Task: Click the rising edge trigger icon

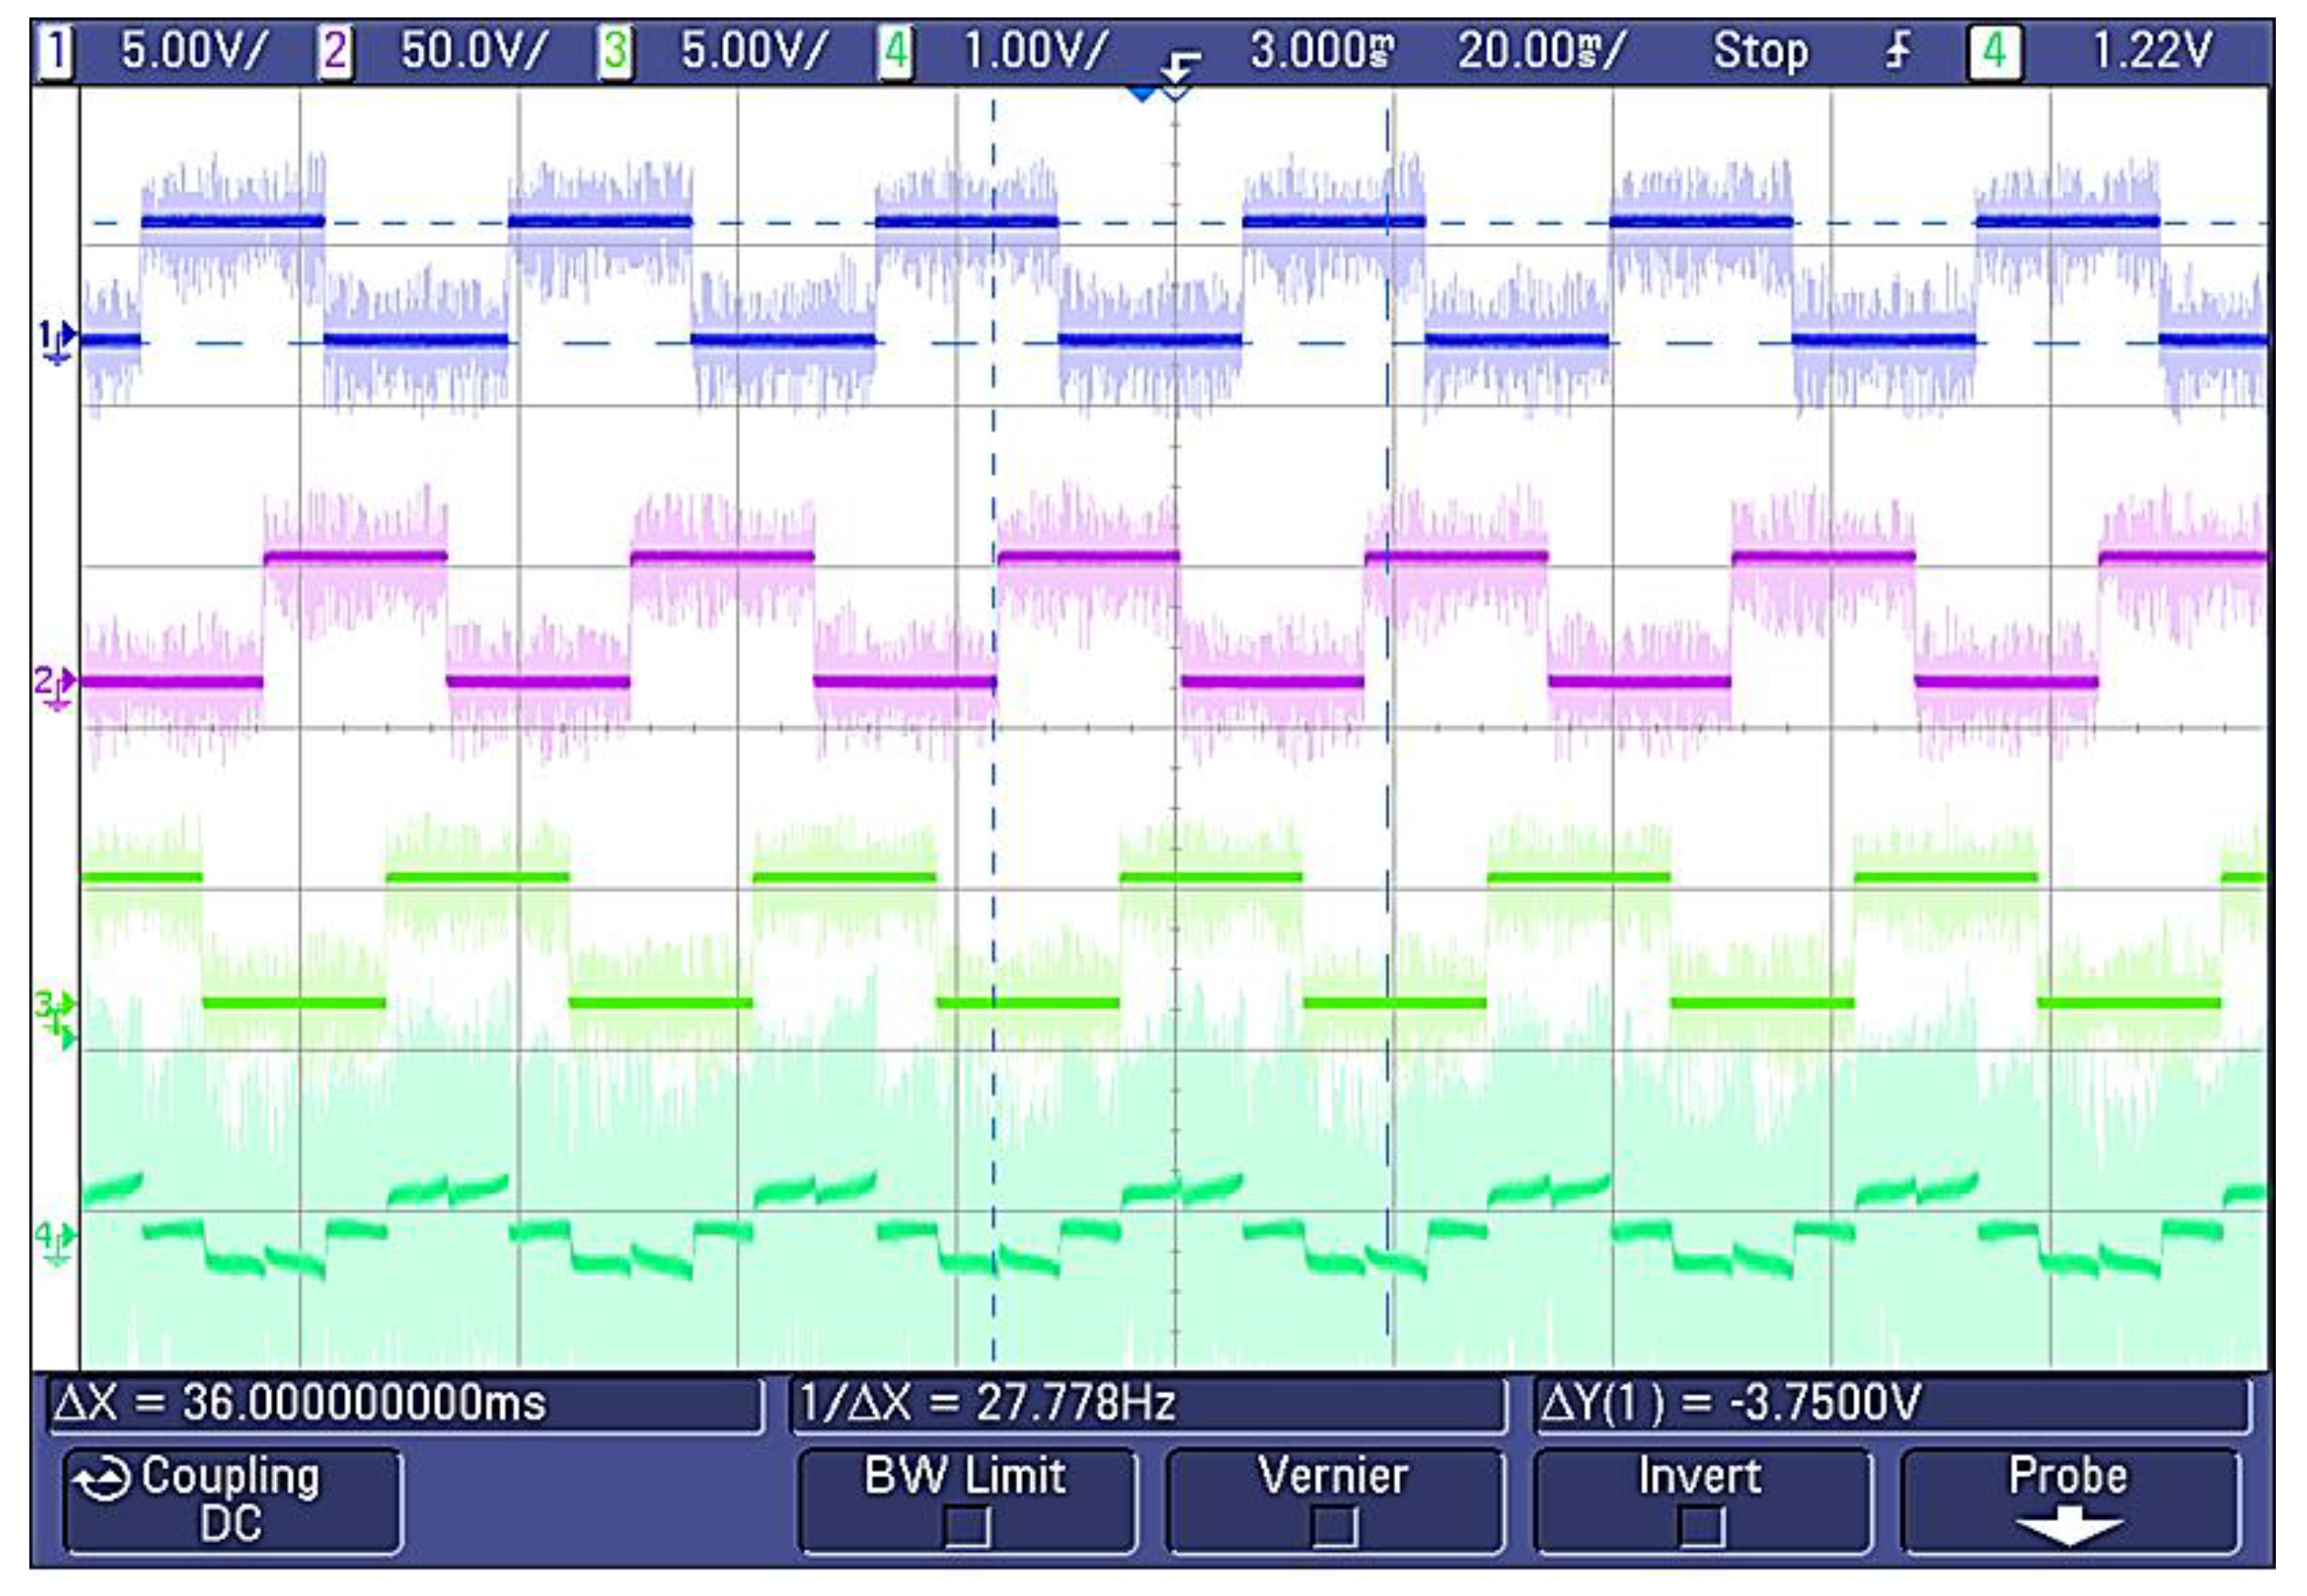Action: point(1897,51)
